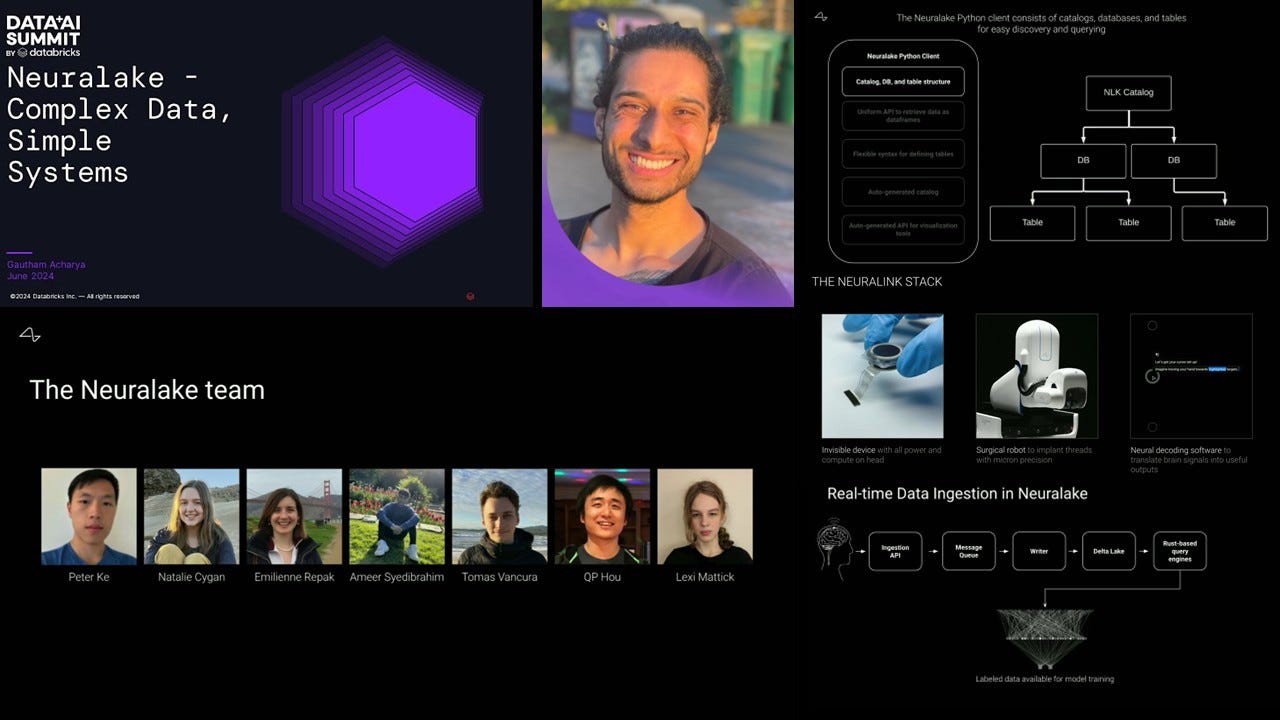
Task: Click the rightmost 'Table' node
Action: point(1225,223)
